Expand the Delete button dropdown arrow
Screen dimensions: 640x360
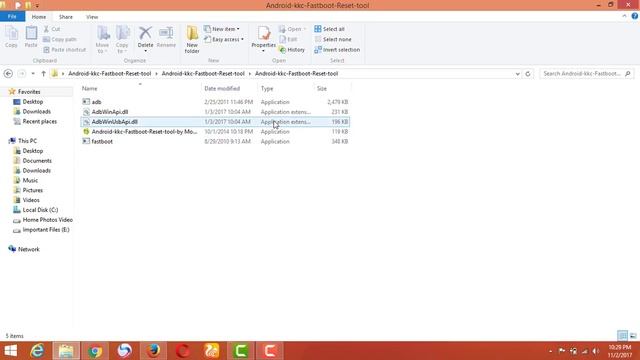click(145, 51)
